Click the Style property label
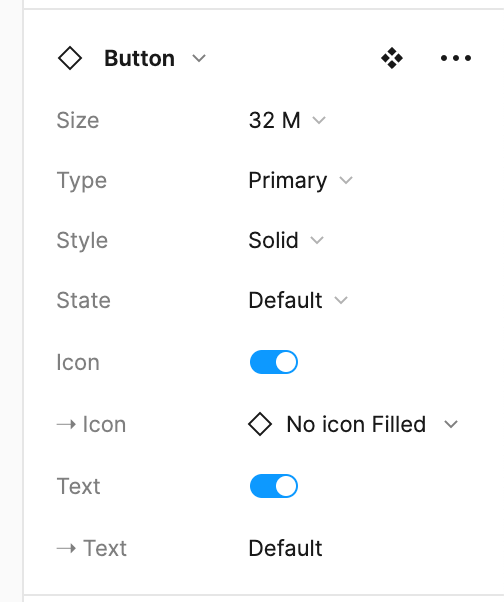Image resolution: width=504 pixels, height=602 pixels. [82, 241]
